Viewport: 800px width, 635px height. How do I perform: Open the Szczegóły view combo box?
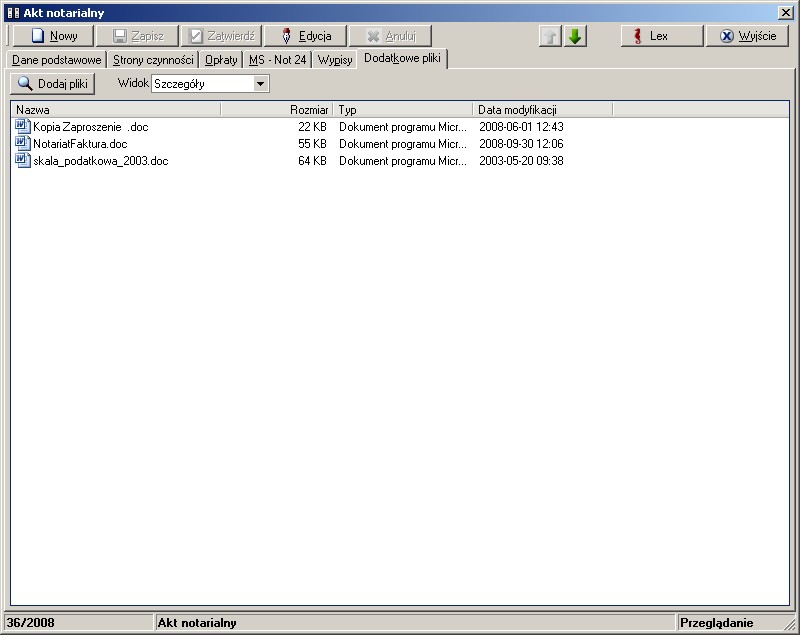202,84
